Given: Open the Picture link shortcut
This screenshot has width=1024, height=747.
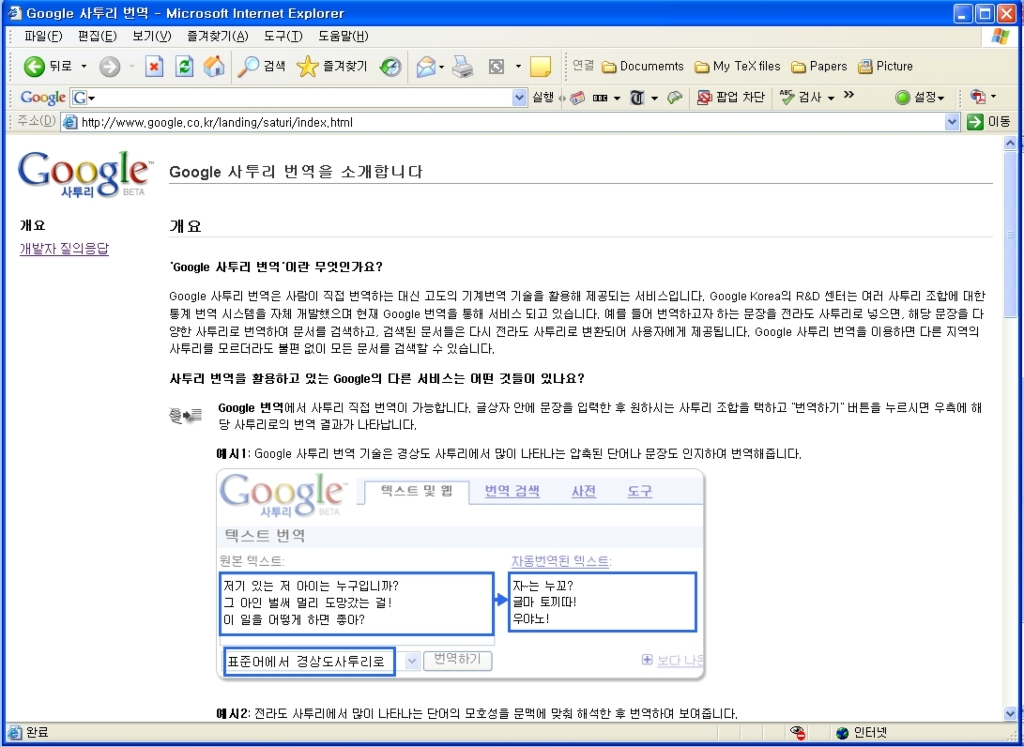Looking at the screenshot, I should pos(886,66).
